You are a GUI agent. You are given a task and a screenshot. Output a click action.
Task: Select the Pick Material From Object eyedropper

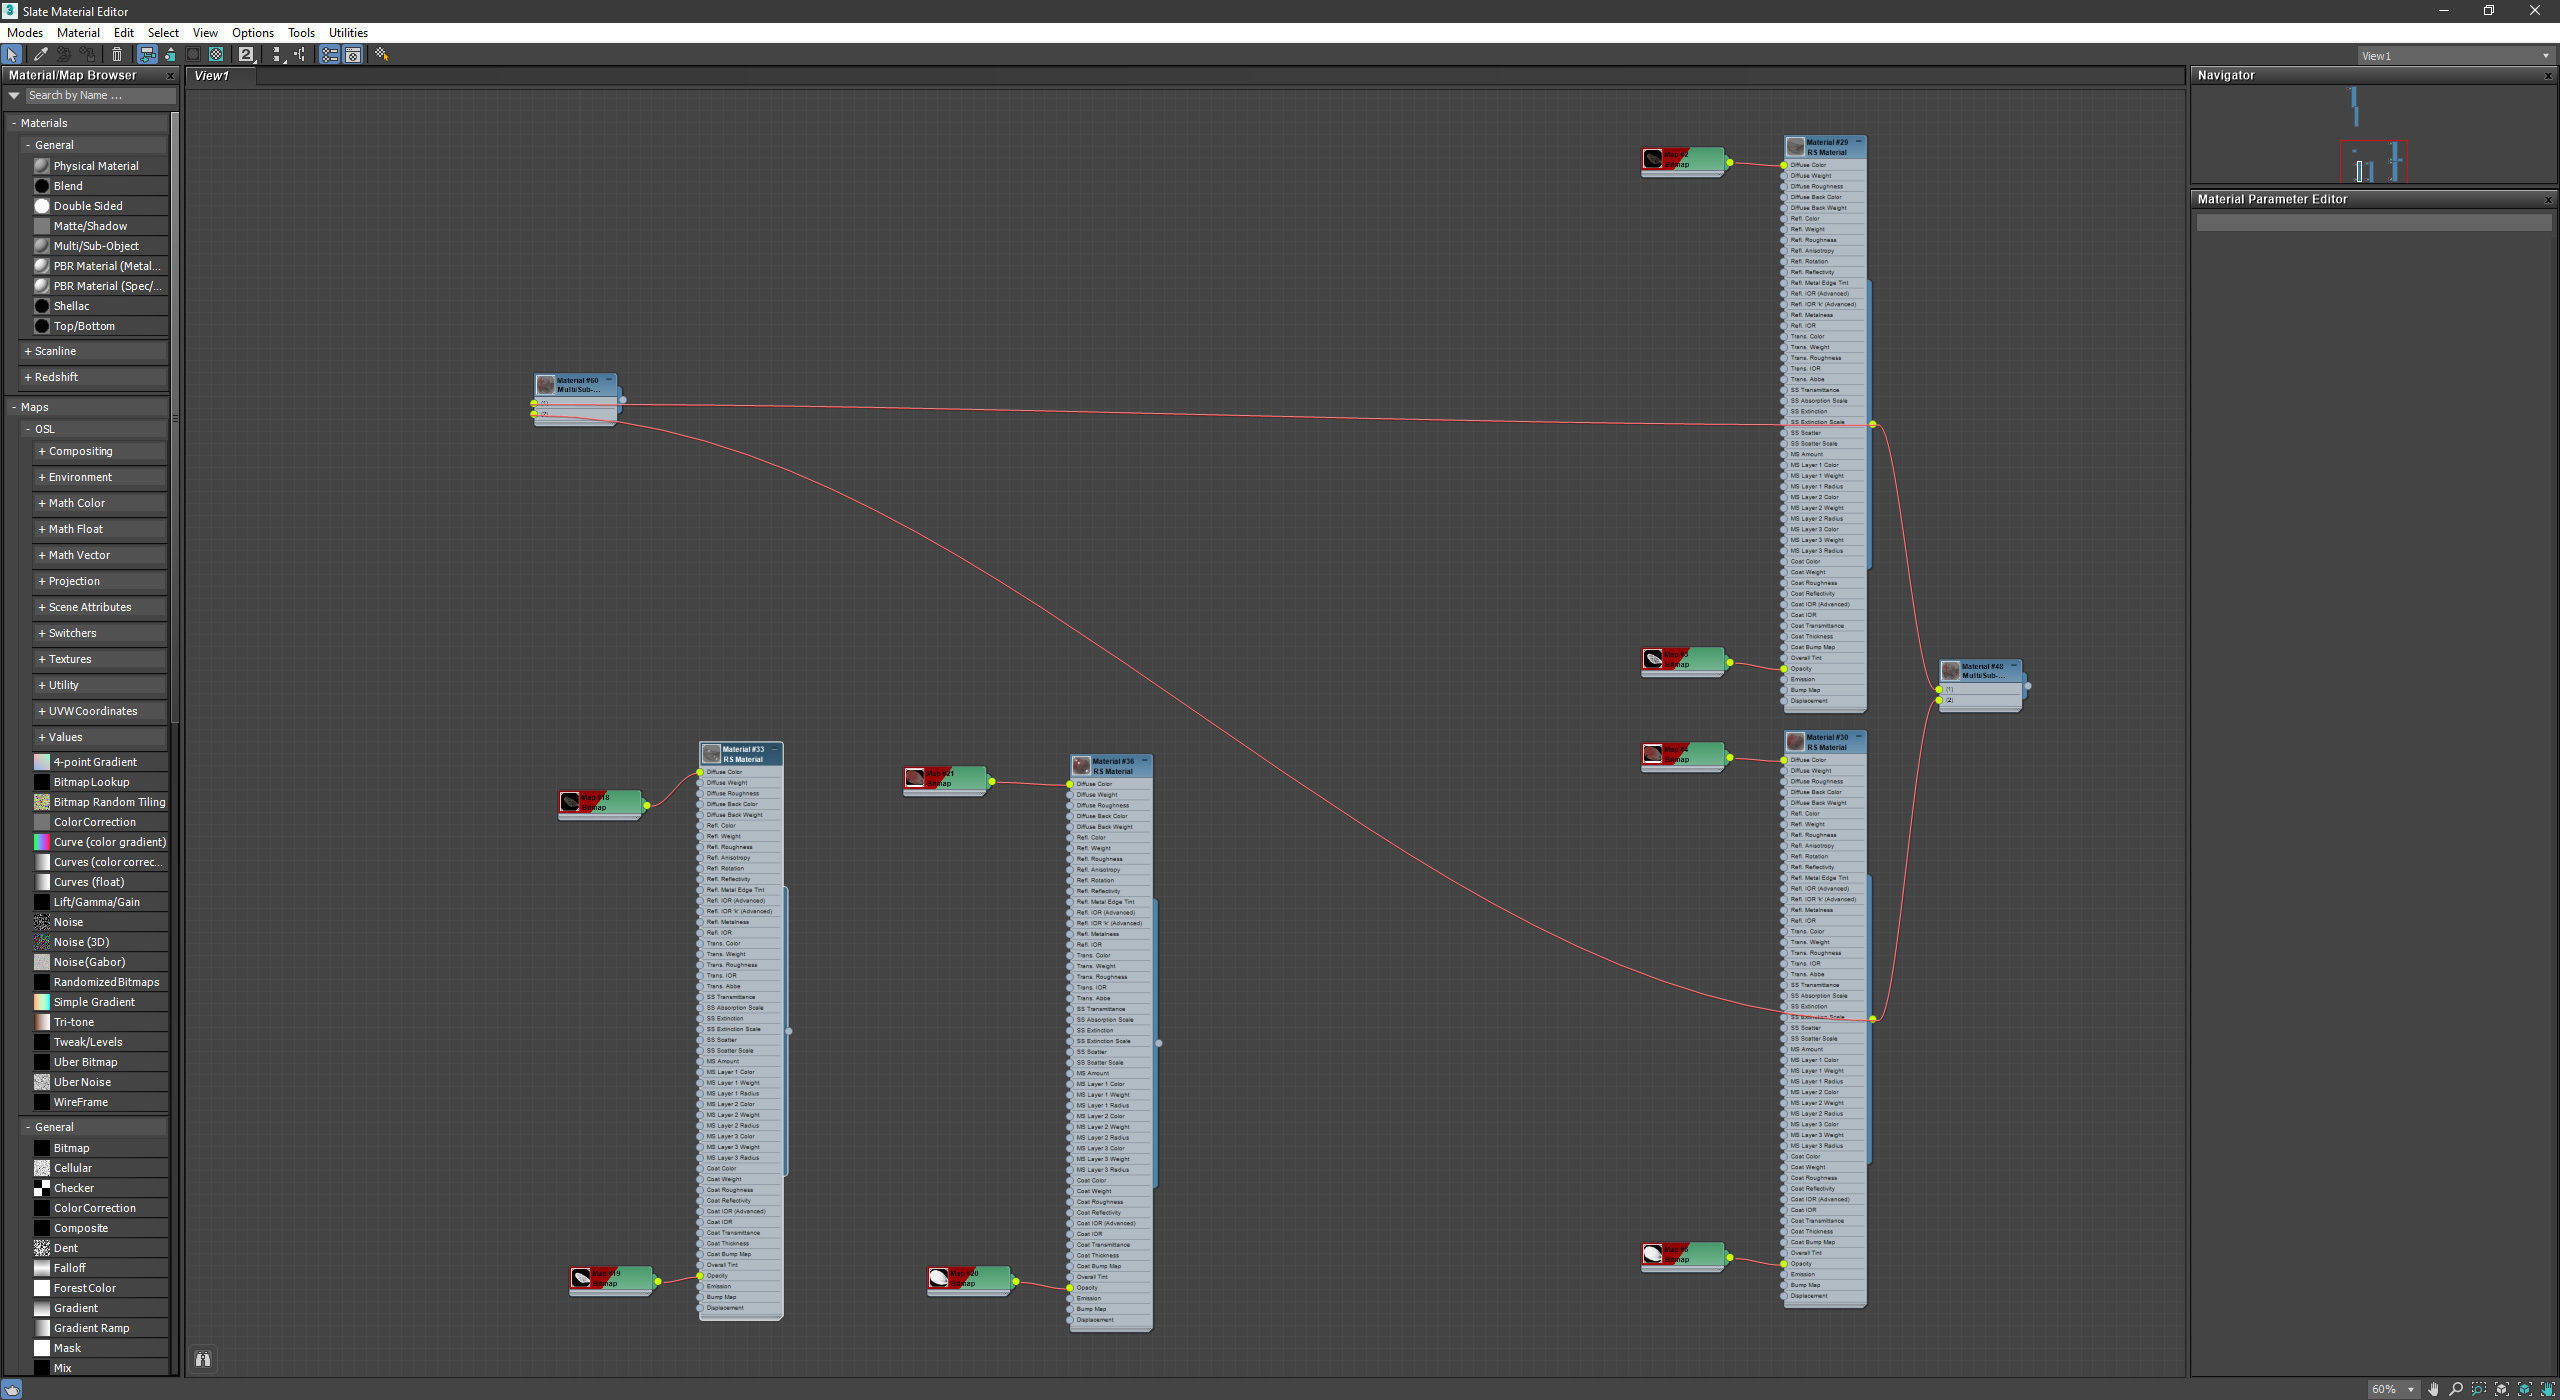tap(41, 55)
